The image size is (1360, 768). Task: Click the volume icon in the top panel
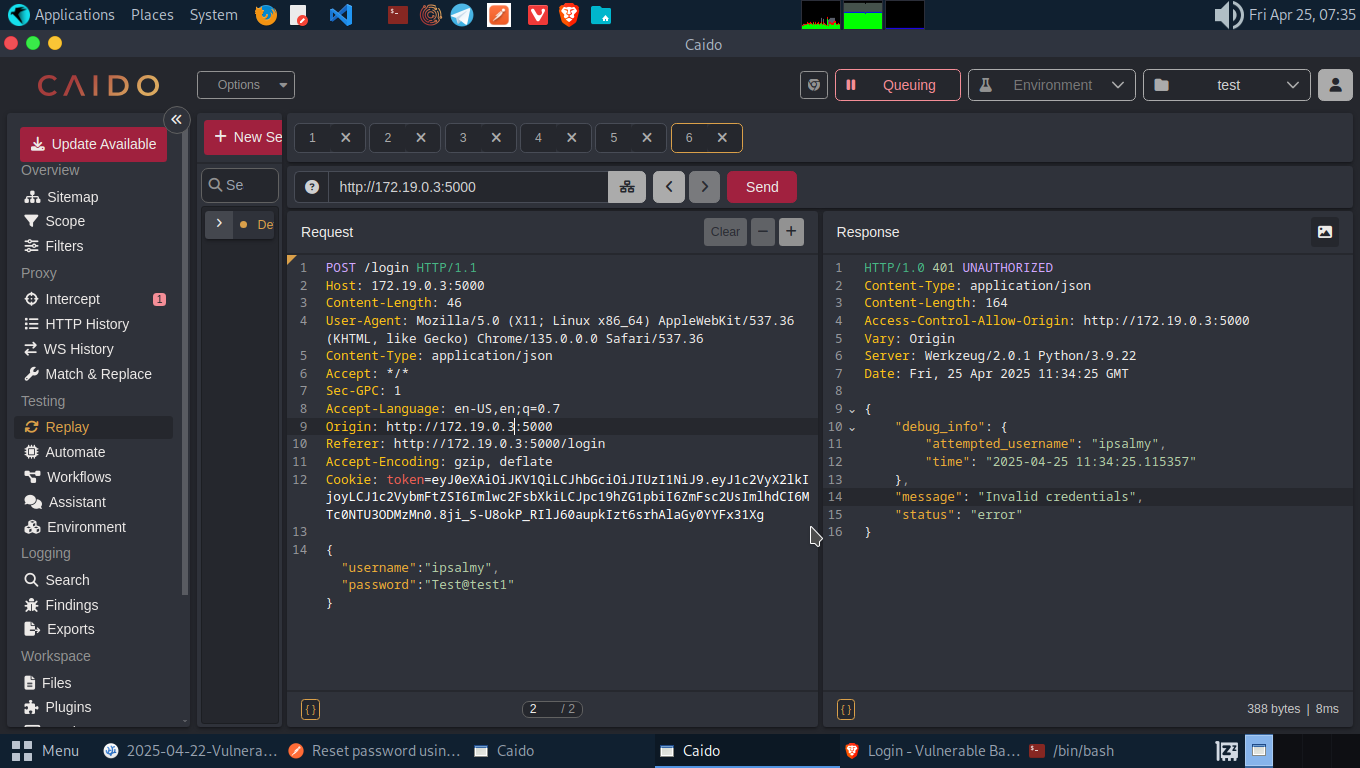coord(1228,15)
